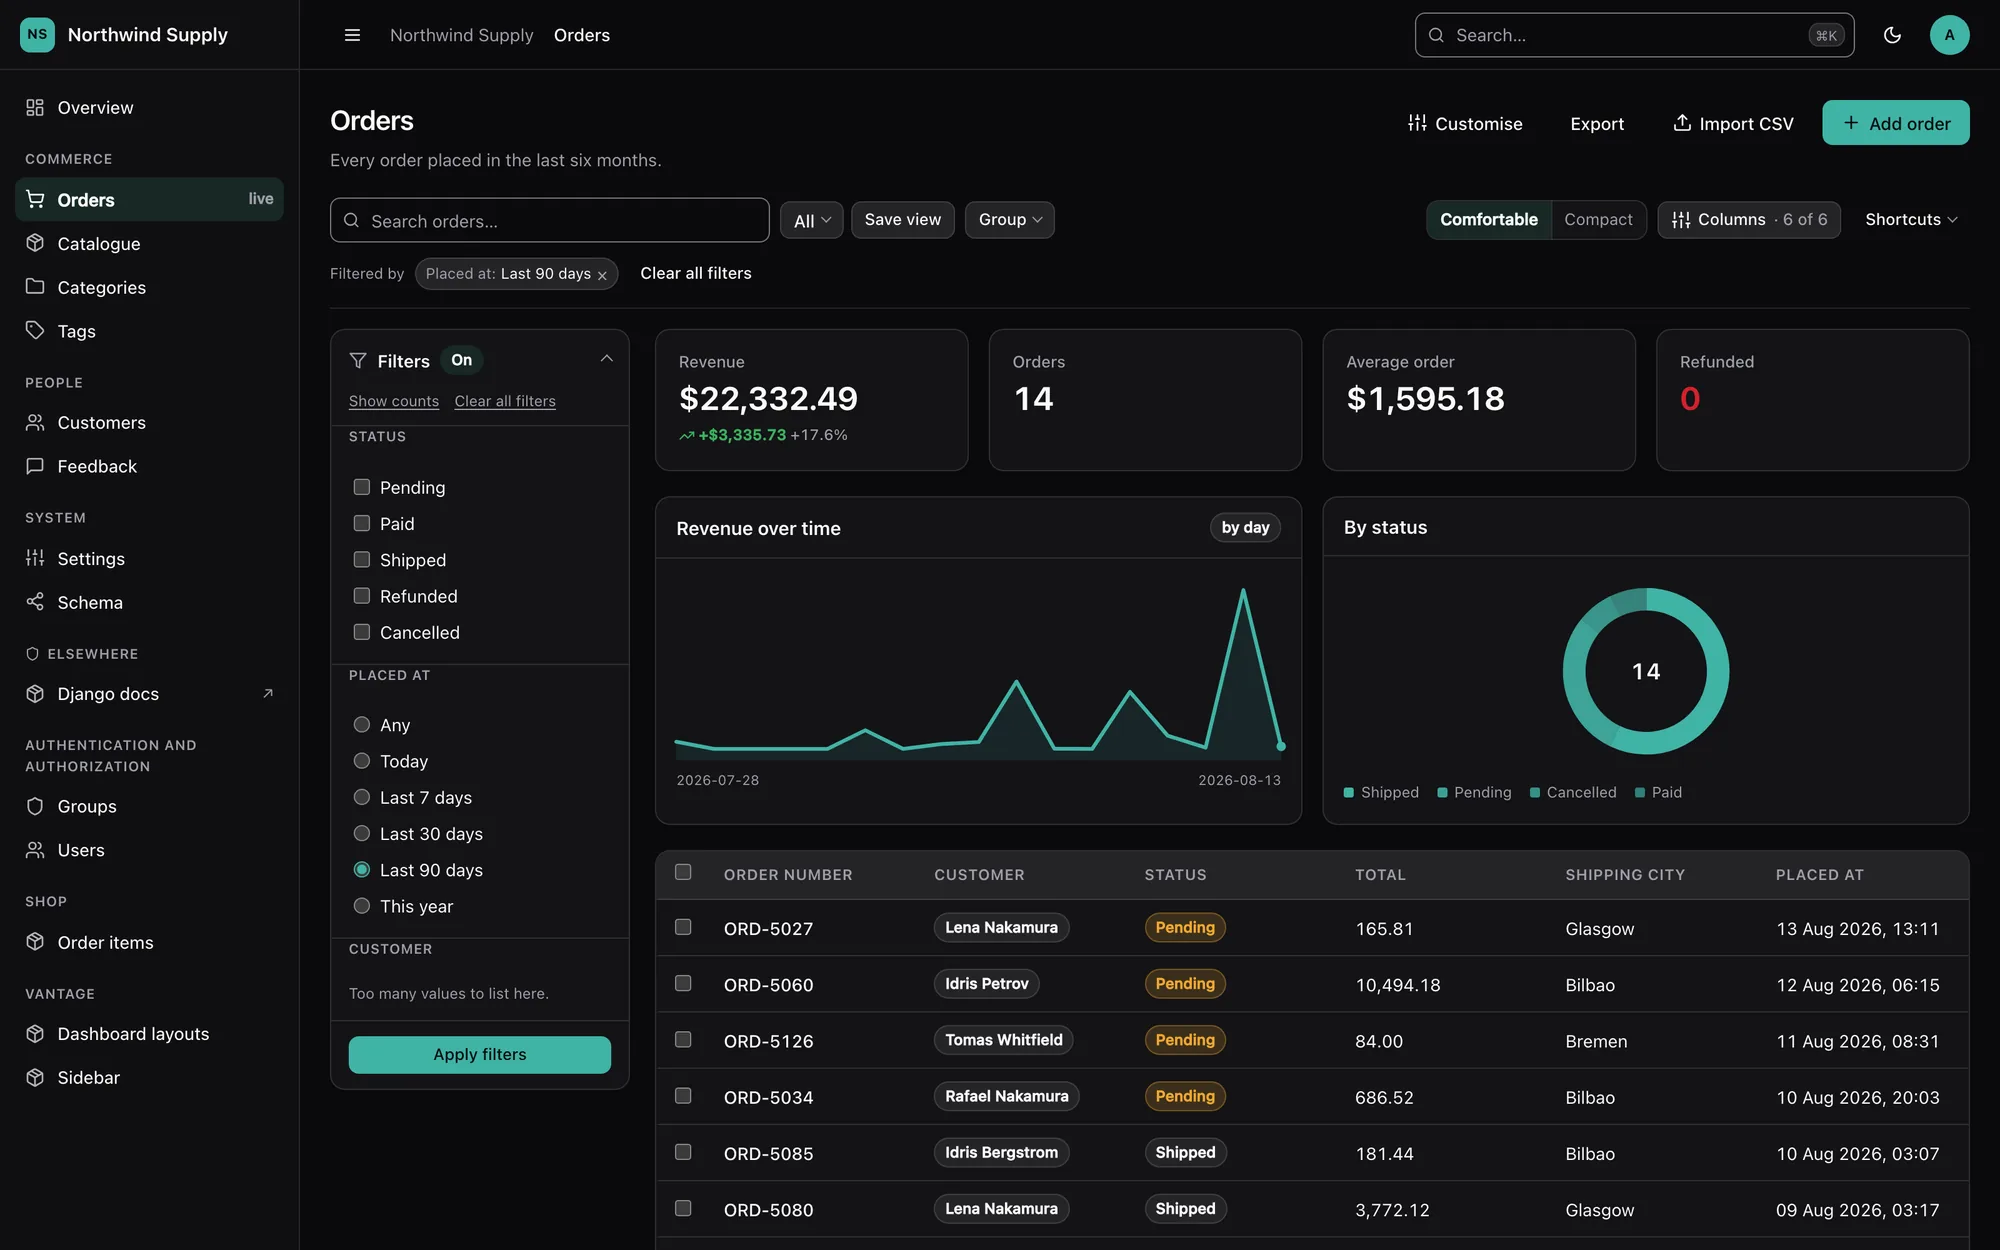Screen dimensions: 2000x1250
Task: Open the 'All' dropdown beside search
Action: coord(811,220)
